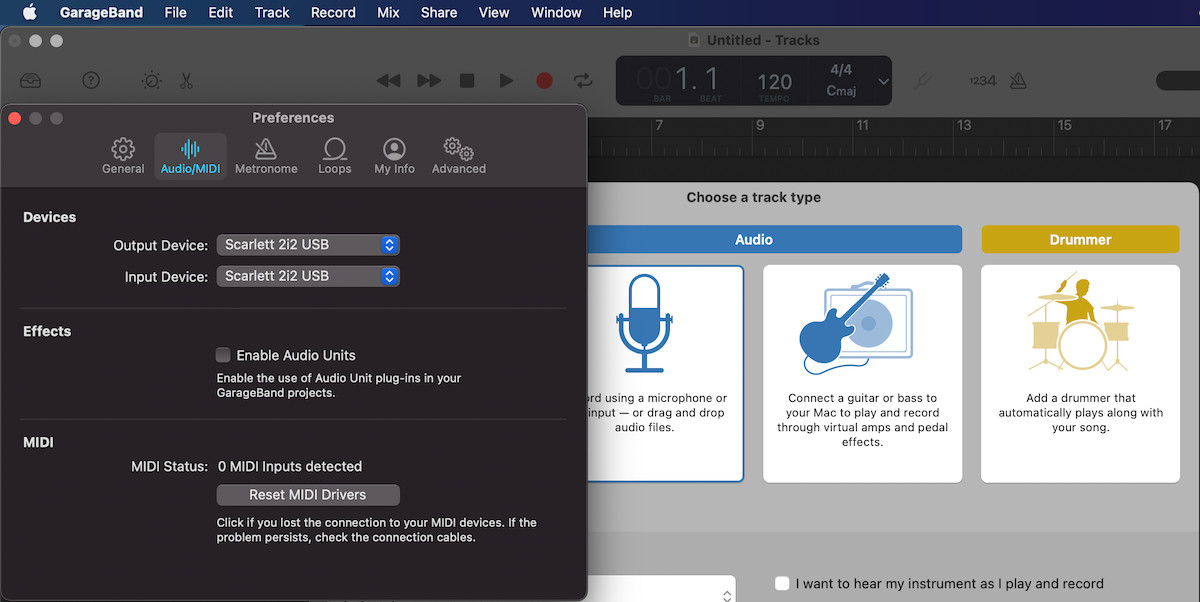Image resolution: width=1200 pixels, height=602 pixels.
Task: Click the 120 tempo value
Action: point(774,83)
